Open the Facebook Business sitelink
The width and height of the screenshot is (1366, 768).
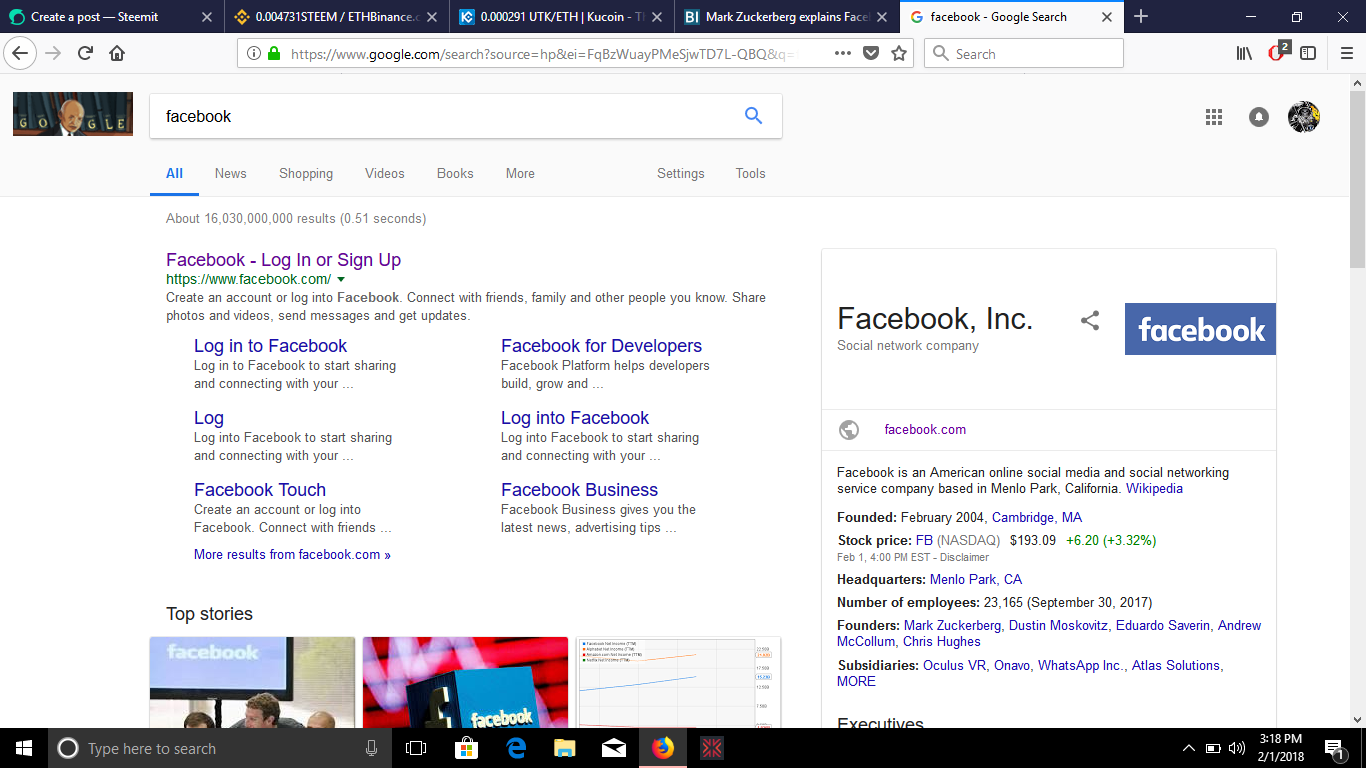[579, 490]
